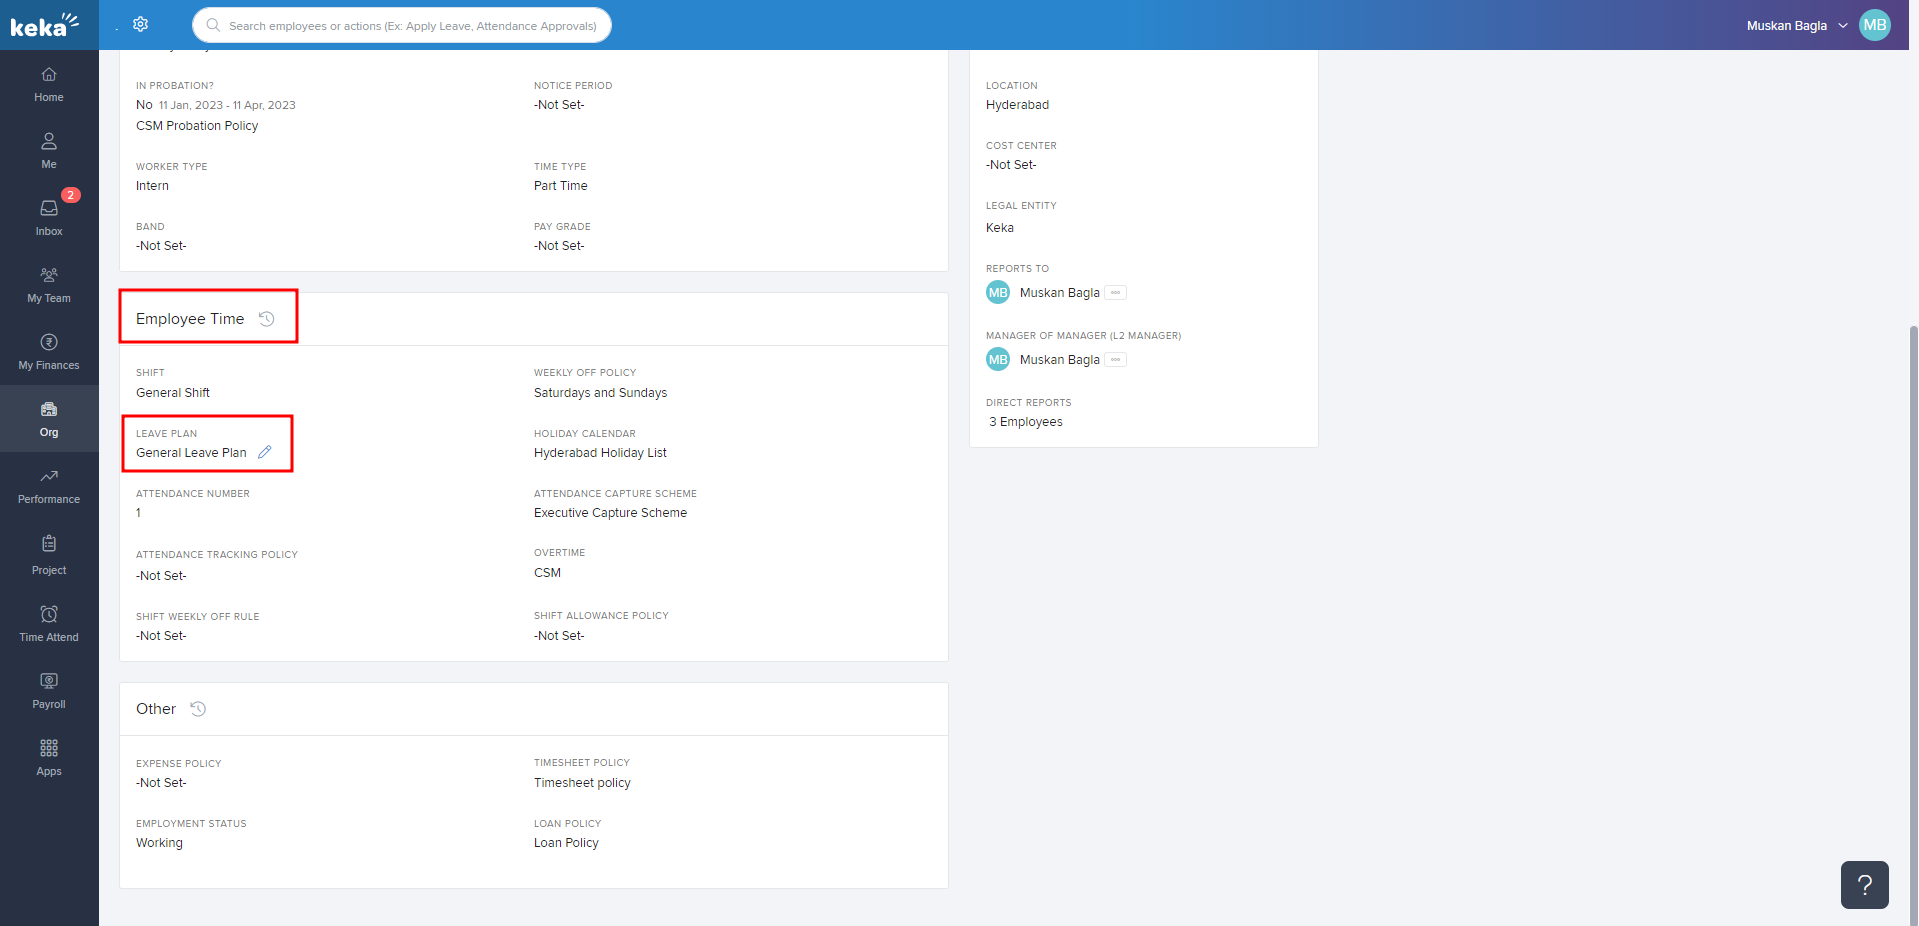The width and height of the screenshot is (1919, 926).
Task: View Employee Time history icon
Action: 267,319
